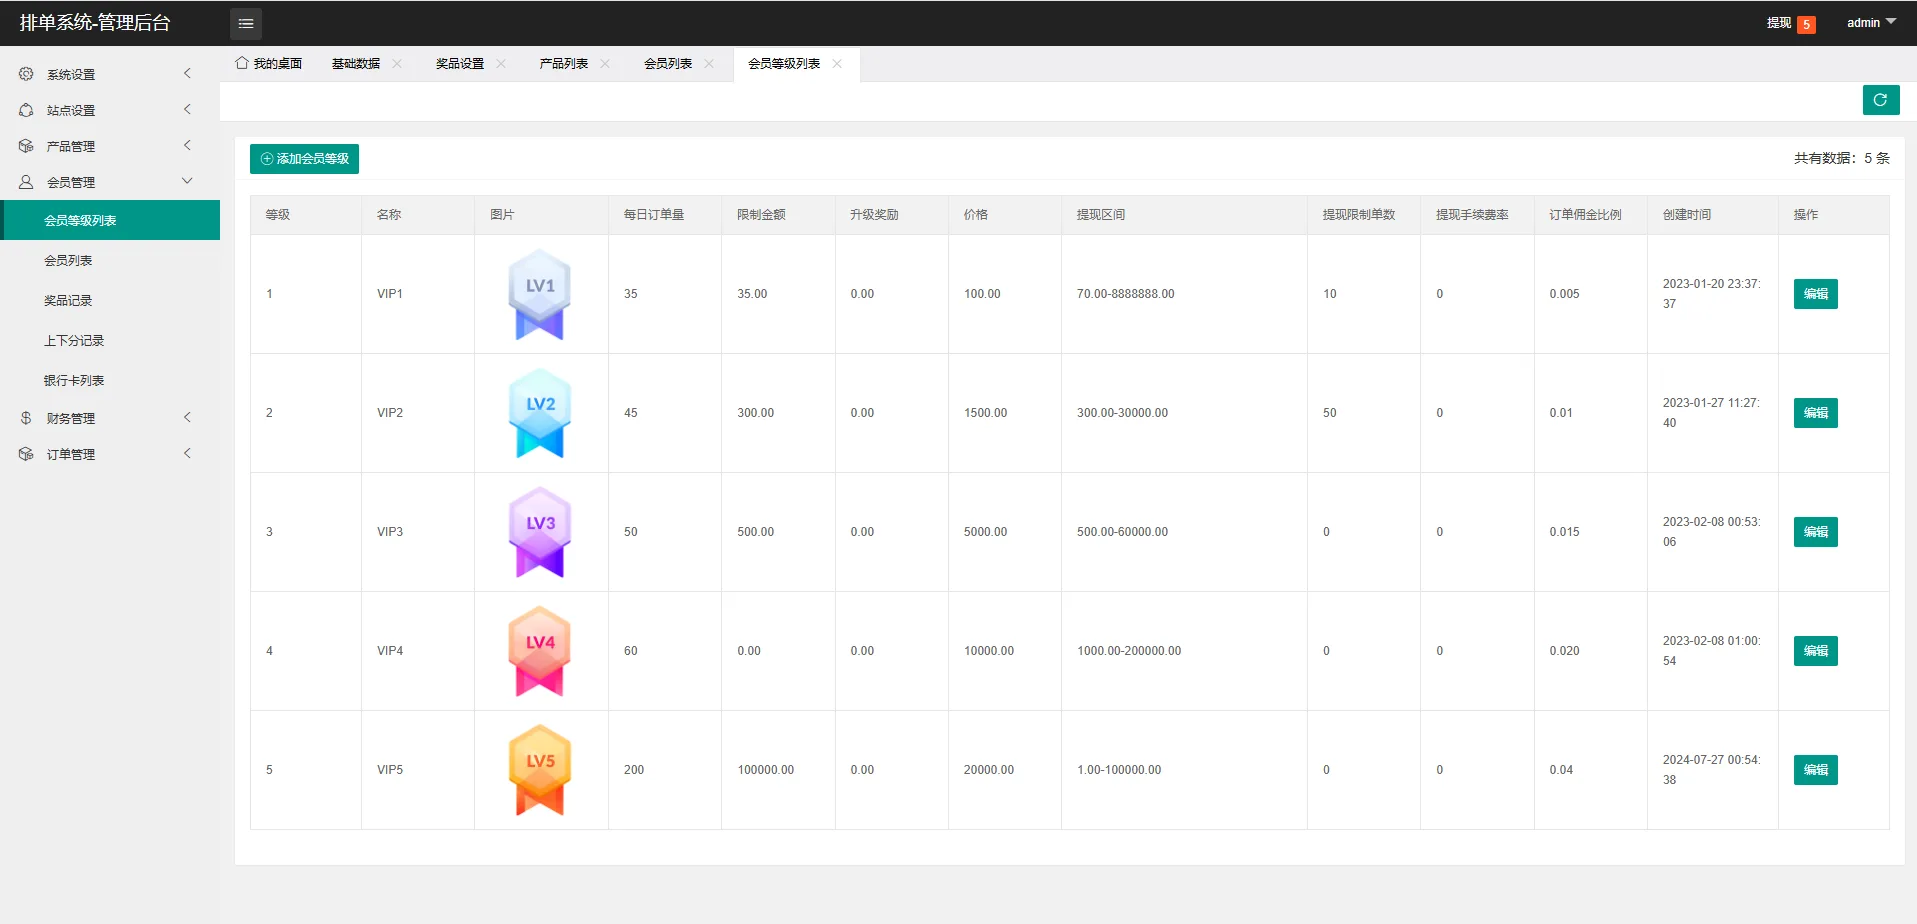Switch to the 会员列表 tab
Viewport: 1917px width, 924px height.
point(667,64)
